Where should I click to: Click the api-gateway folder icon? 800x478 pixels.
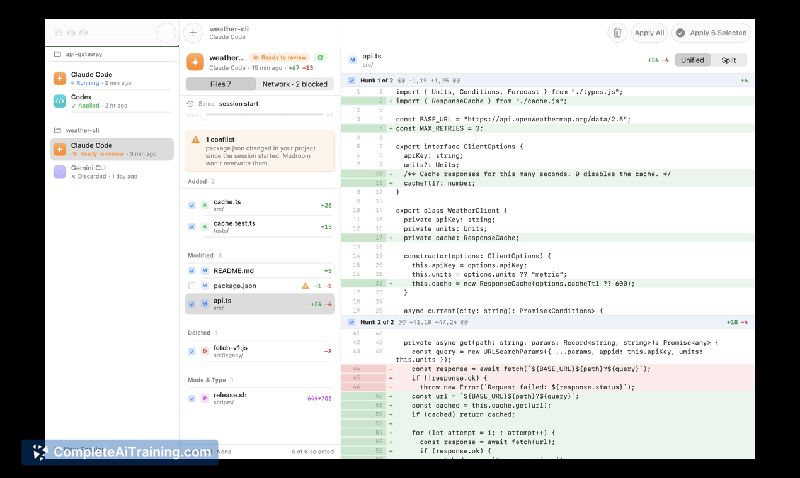57,54
